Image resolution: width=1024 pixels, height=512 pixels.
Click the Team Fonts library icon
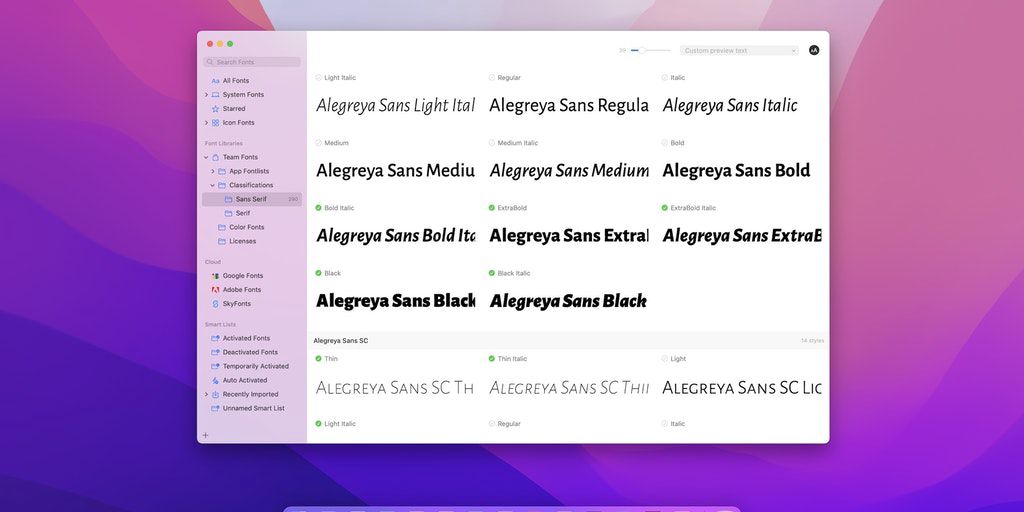coord(216,157)
